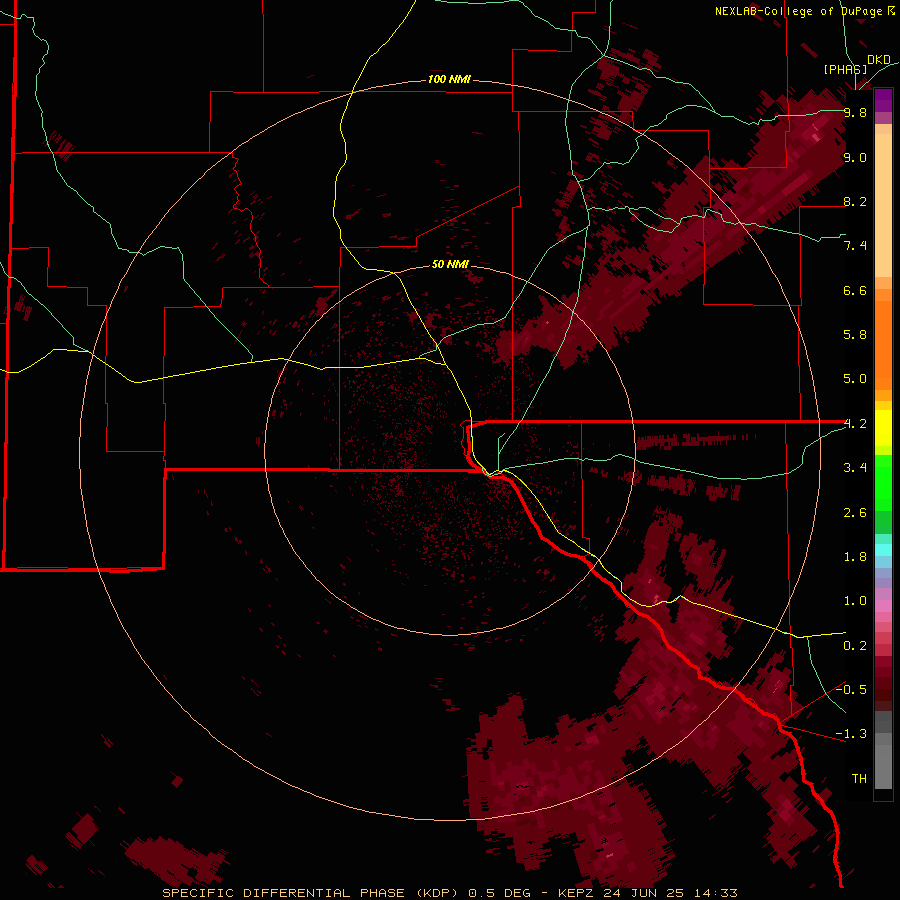Click the 1.8 value on the scale
This screenshot has height=900, width=900.
[855, 557]
